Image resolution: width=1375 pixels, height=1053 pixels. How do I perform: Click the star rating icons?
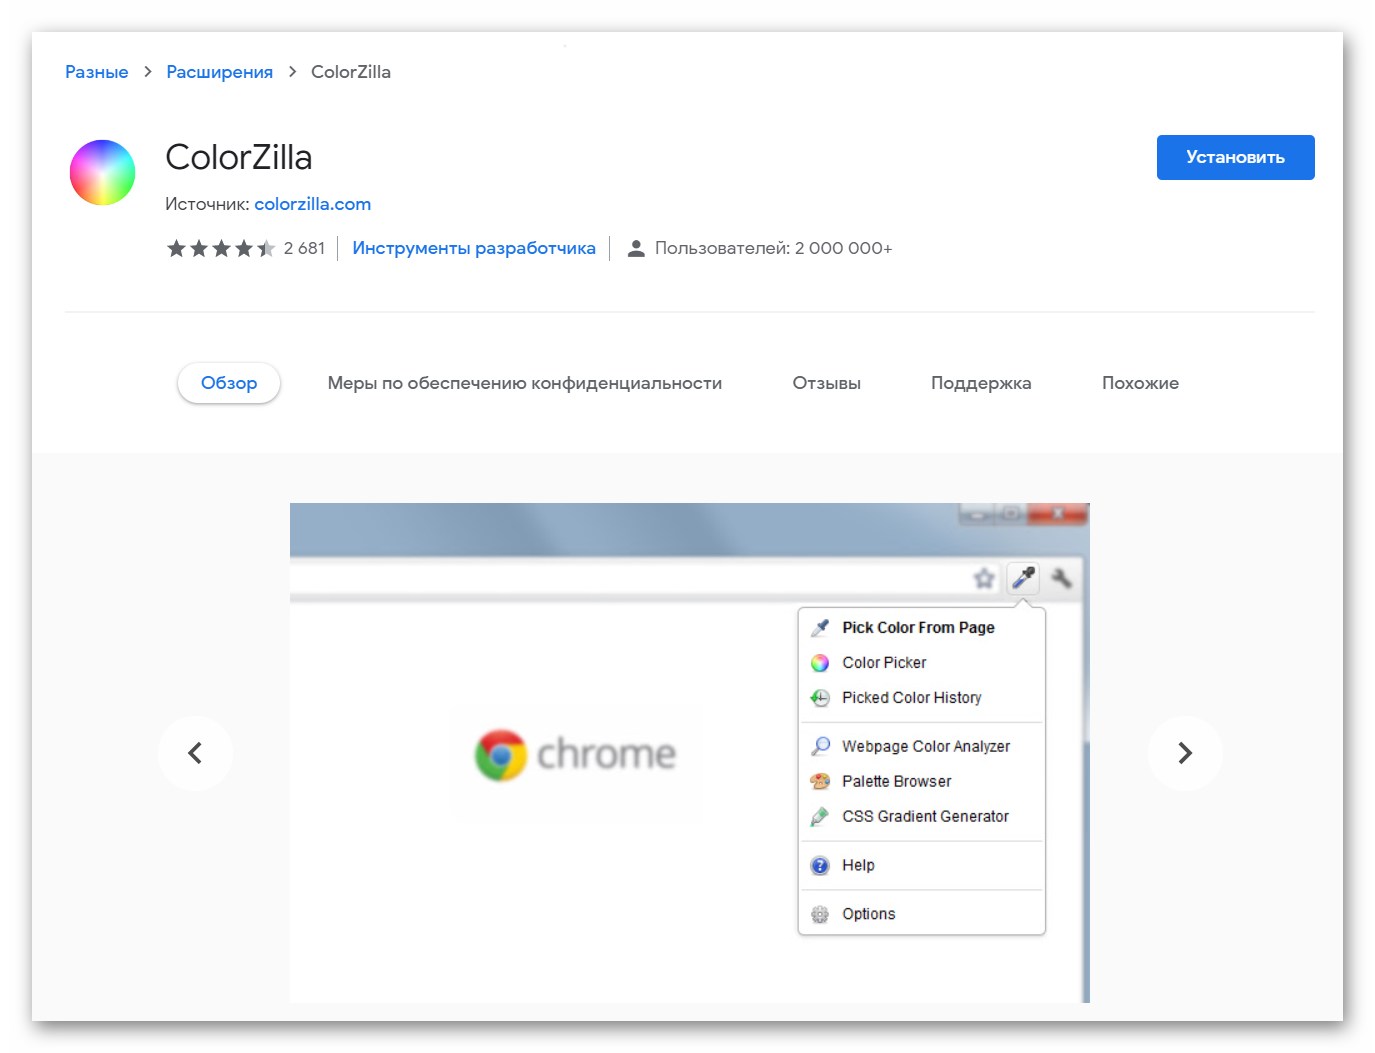(221, 248)
